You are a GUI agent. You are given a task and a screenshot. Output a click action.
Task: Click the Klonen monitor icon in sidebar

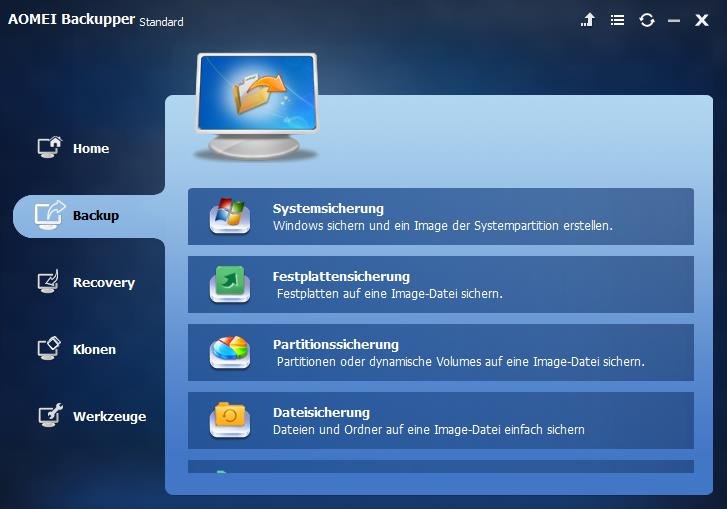pos(49,348)
